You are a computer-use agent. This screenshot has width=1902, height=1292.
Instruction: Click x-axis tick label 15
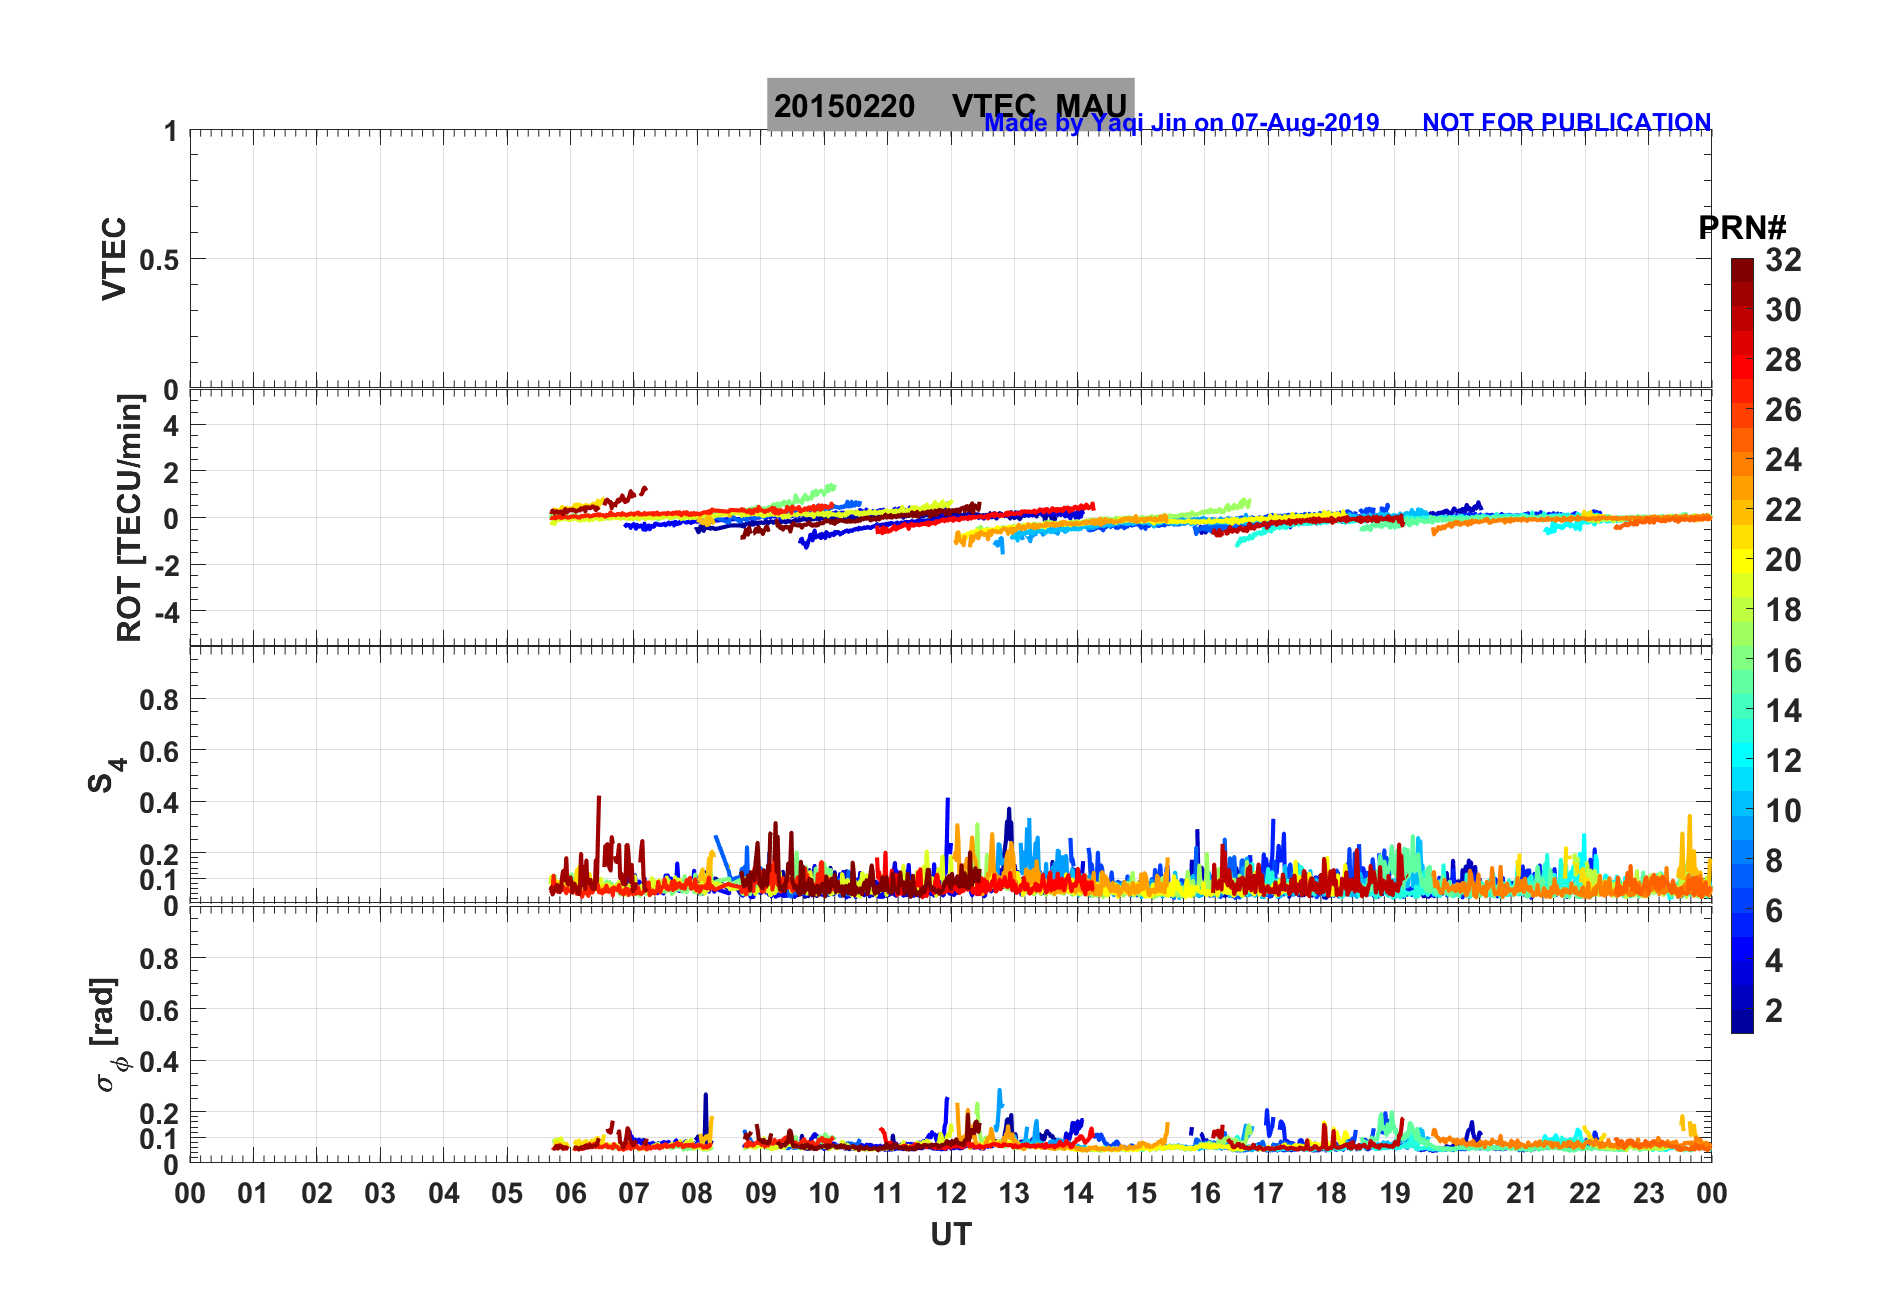click(x=1141, y=1193)
